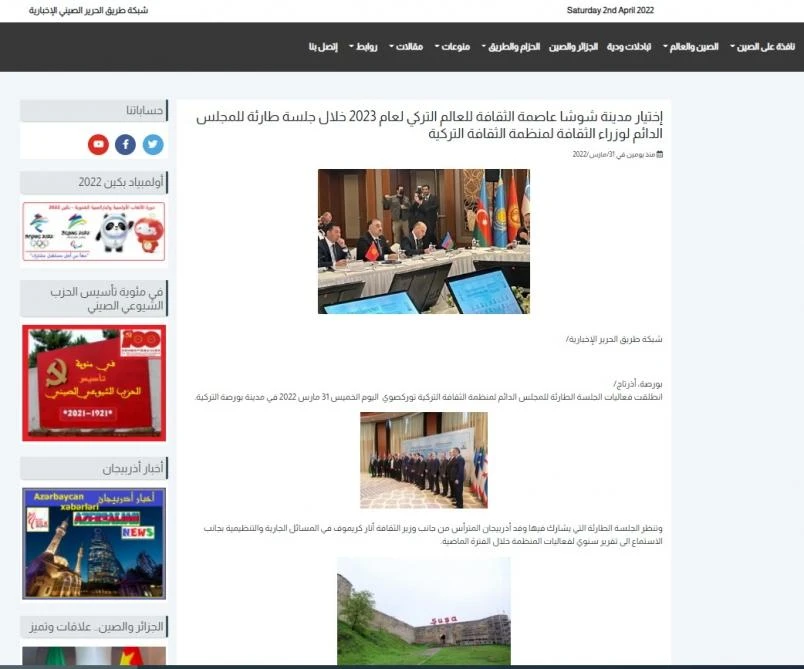Go to the 'الجزائر والصين' menu item
The height and width of the screenshot is (669, 804).
click(x=573, y=47)
